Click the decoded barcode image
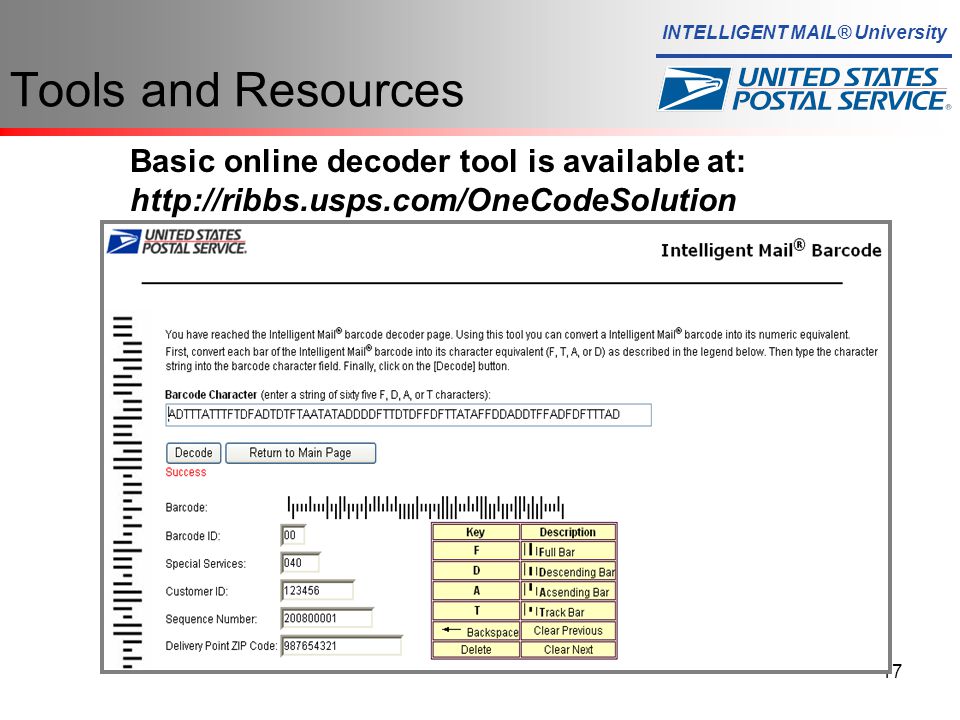The width and height of the screenshot is (960, 720). 426,507
